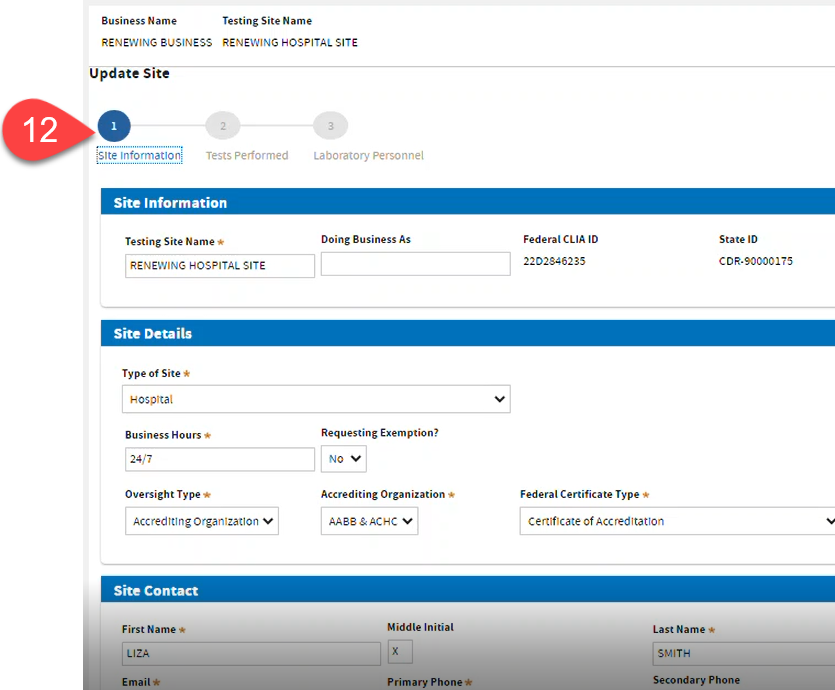Go to step 3 circle in the wizard

pyautogui.click(x=331, y=126)
